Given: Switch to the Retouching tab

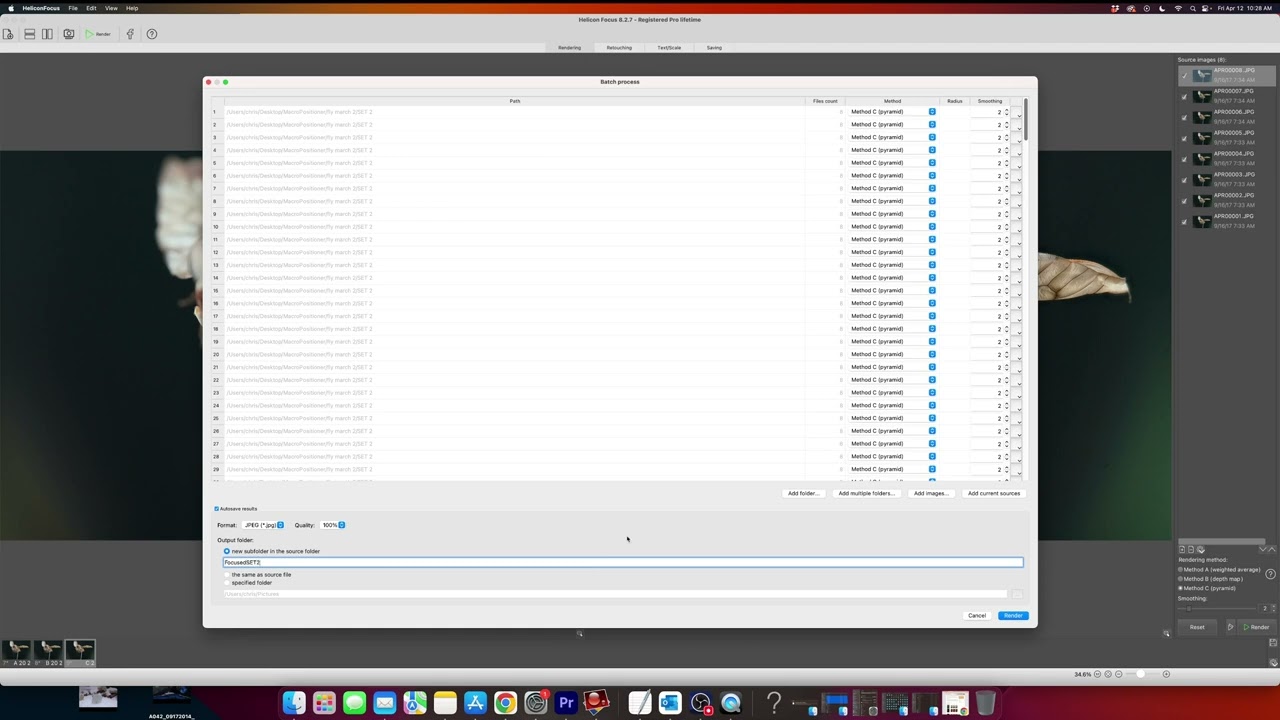Looking at the screenshot, I should (x=619, y=48).
